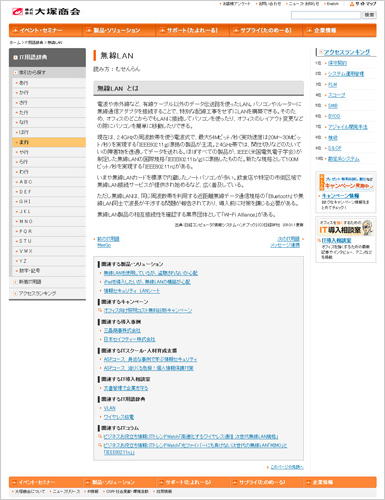Select わ行 in sidebar index
The width and height of the screenshot is (385, 500).
point(49,172)
